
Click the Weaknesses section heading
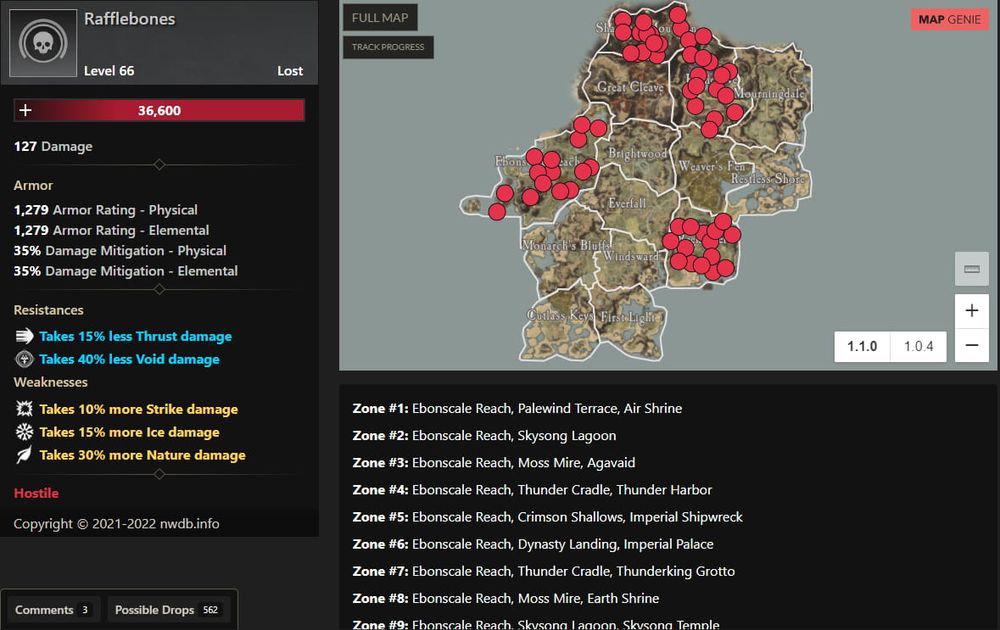click(50, 382)
